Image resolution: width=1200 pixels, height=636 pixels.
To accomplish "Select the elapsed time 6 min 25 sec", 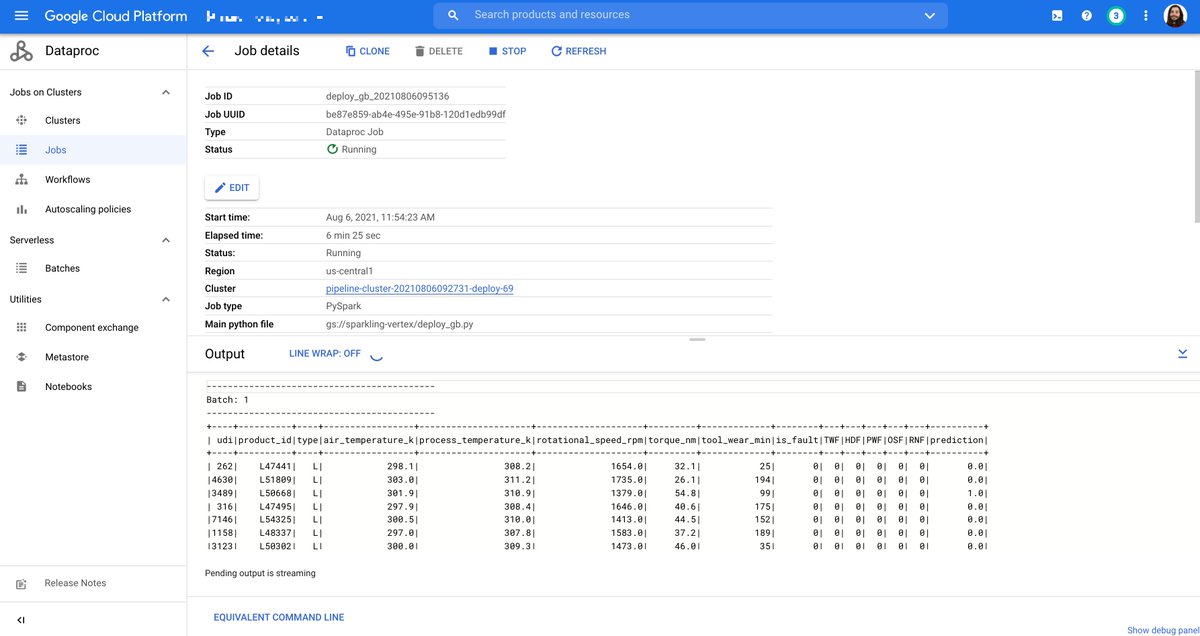I will pos(353,236).
